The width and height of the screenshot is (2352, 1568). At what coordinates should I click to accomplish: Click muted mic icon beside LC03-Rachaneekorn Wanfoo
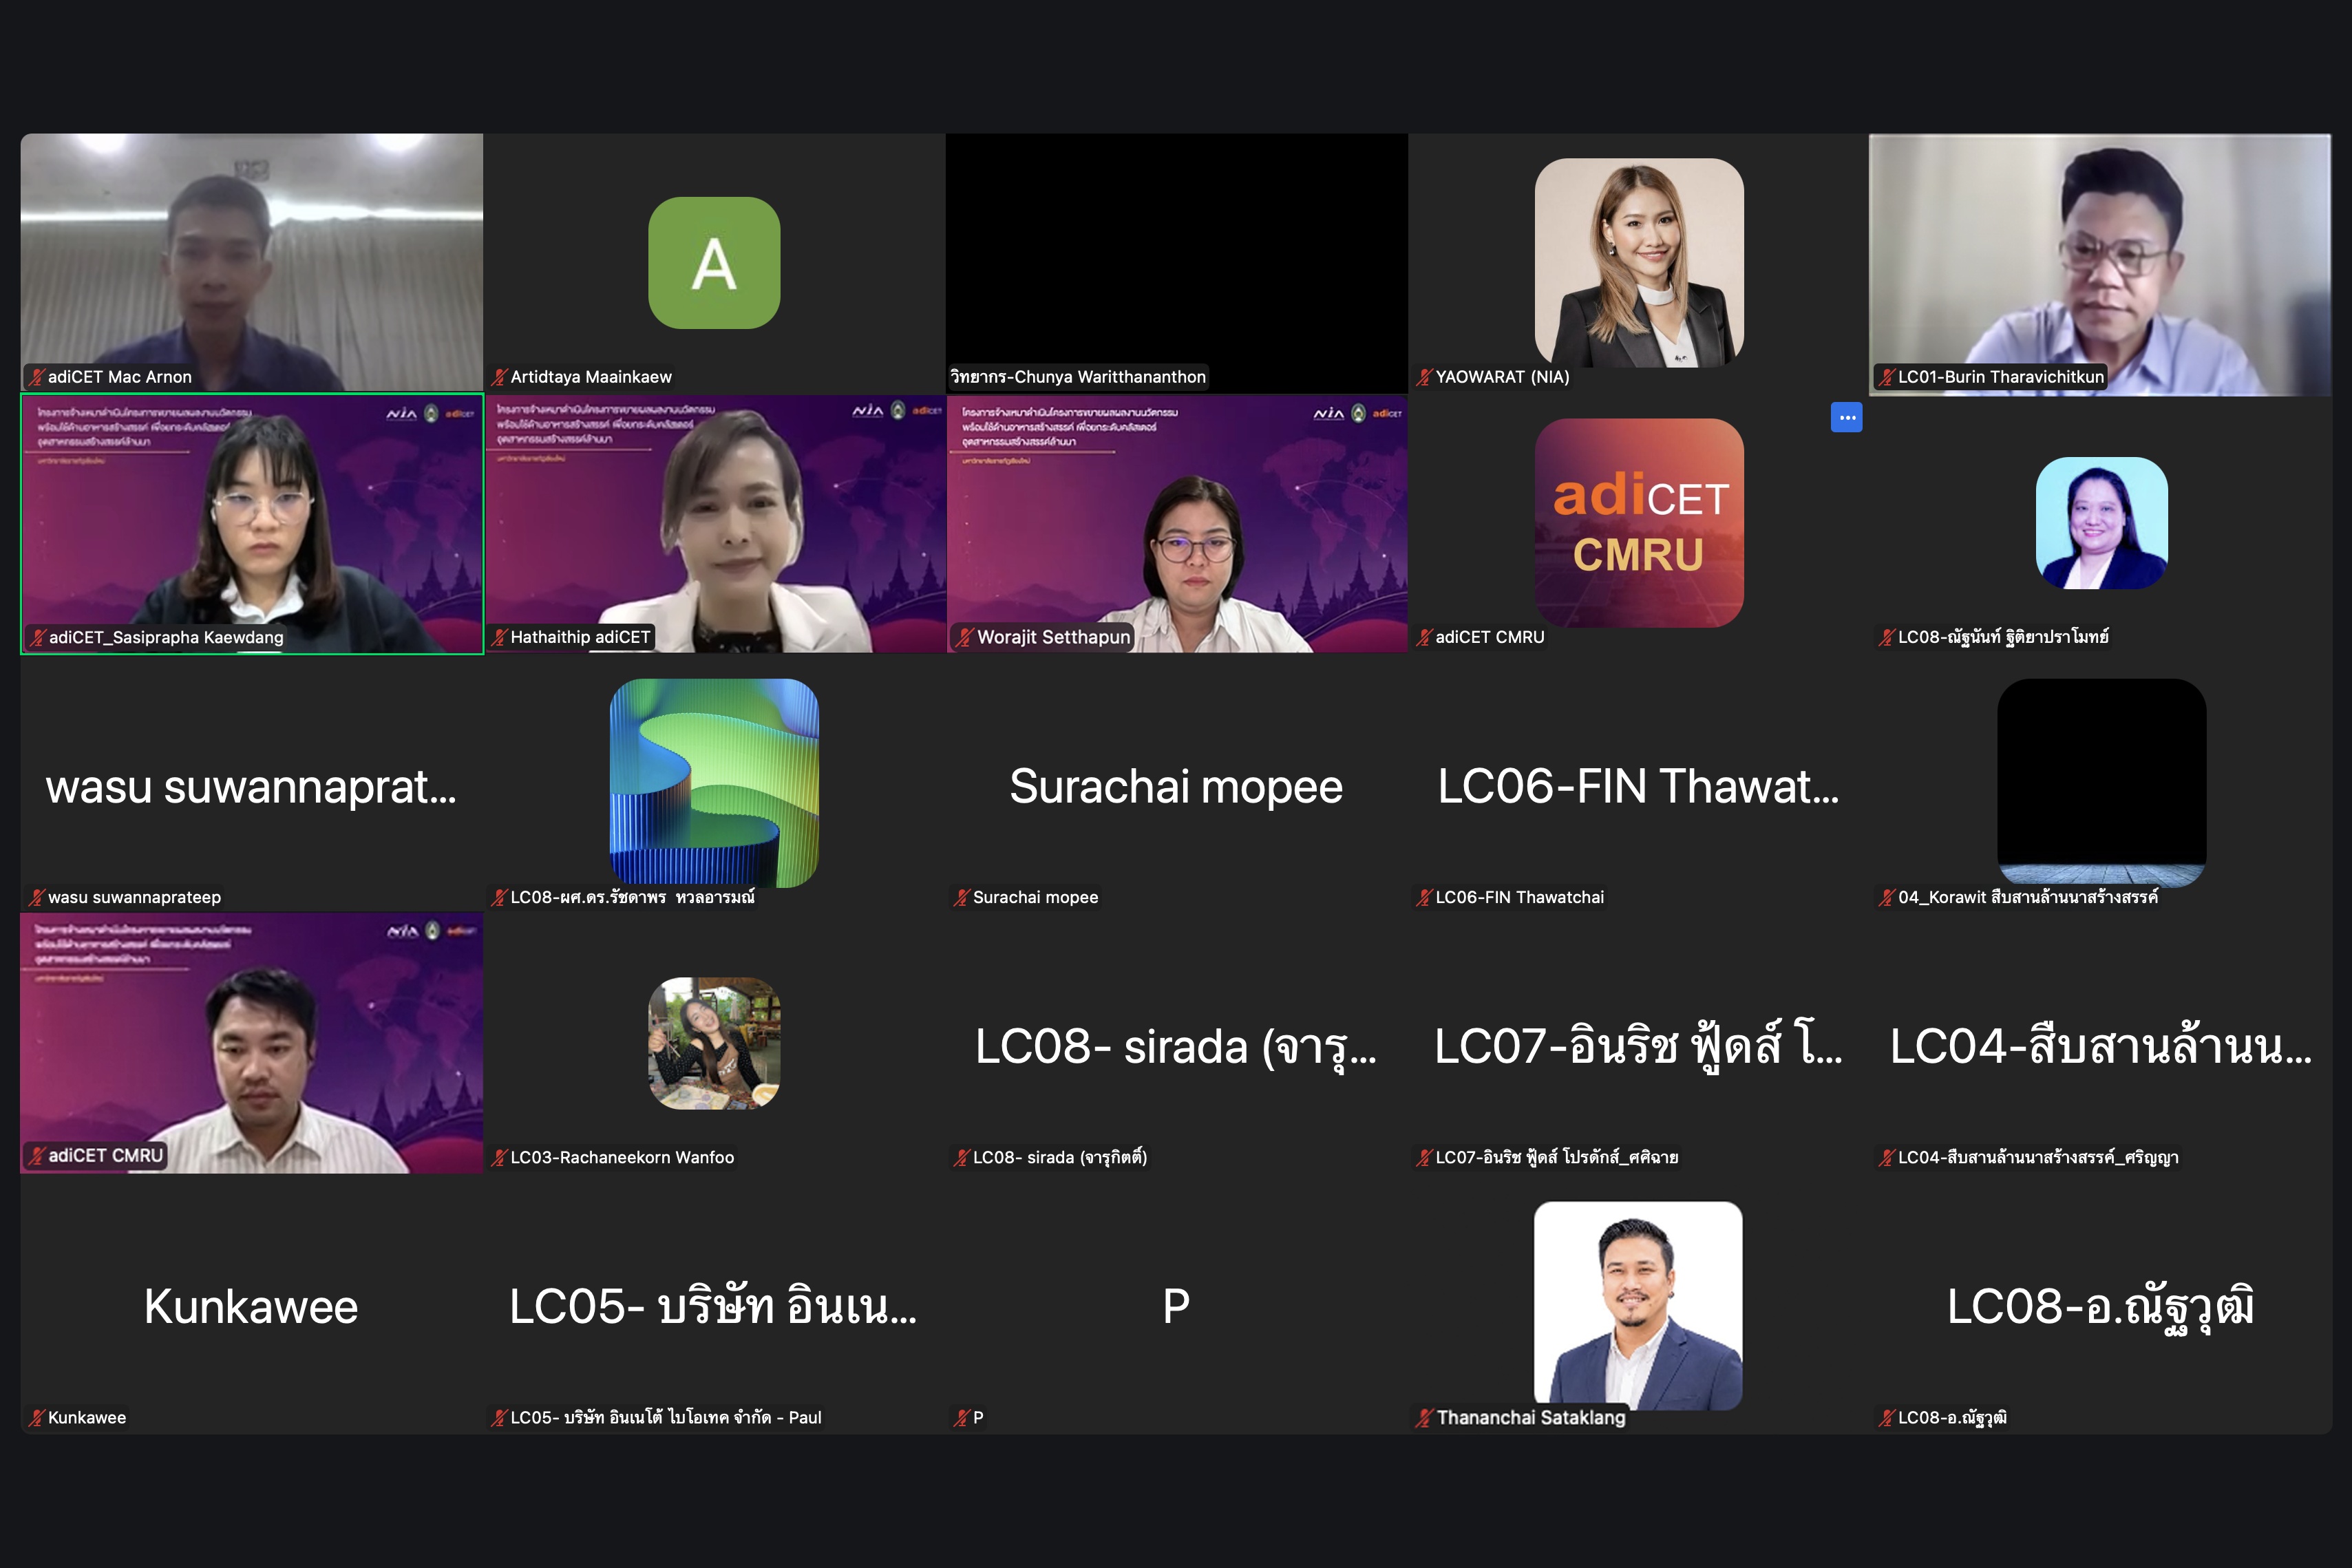point(499,1157)
